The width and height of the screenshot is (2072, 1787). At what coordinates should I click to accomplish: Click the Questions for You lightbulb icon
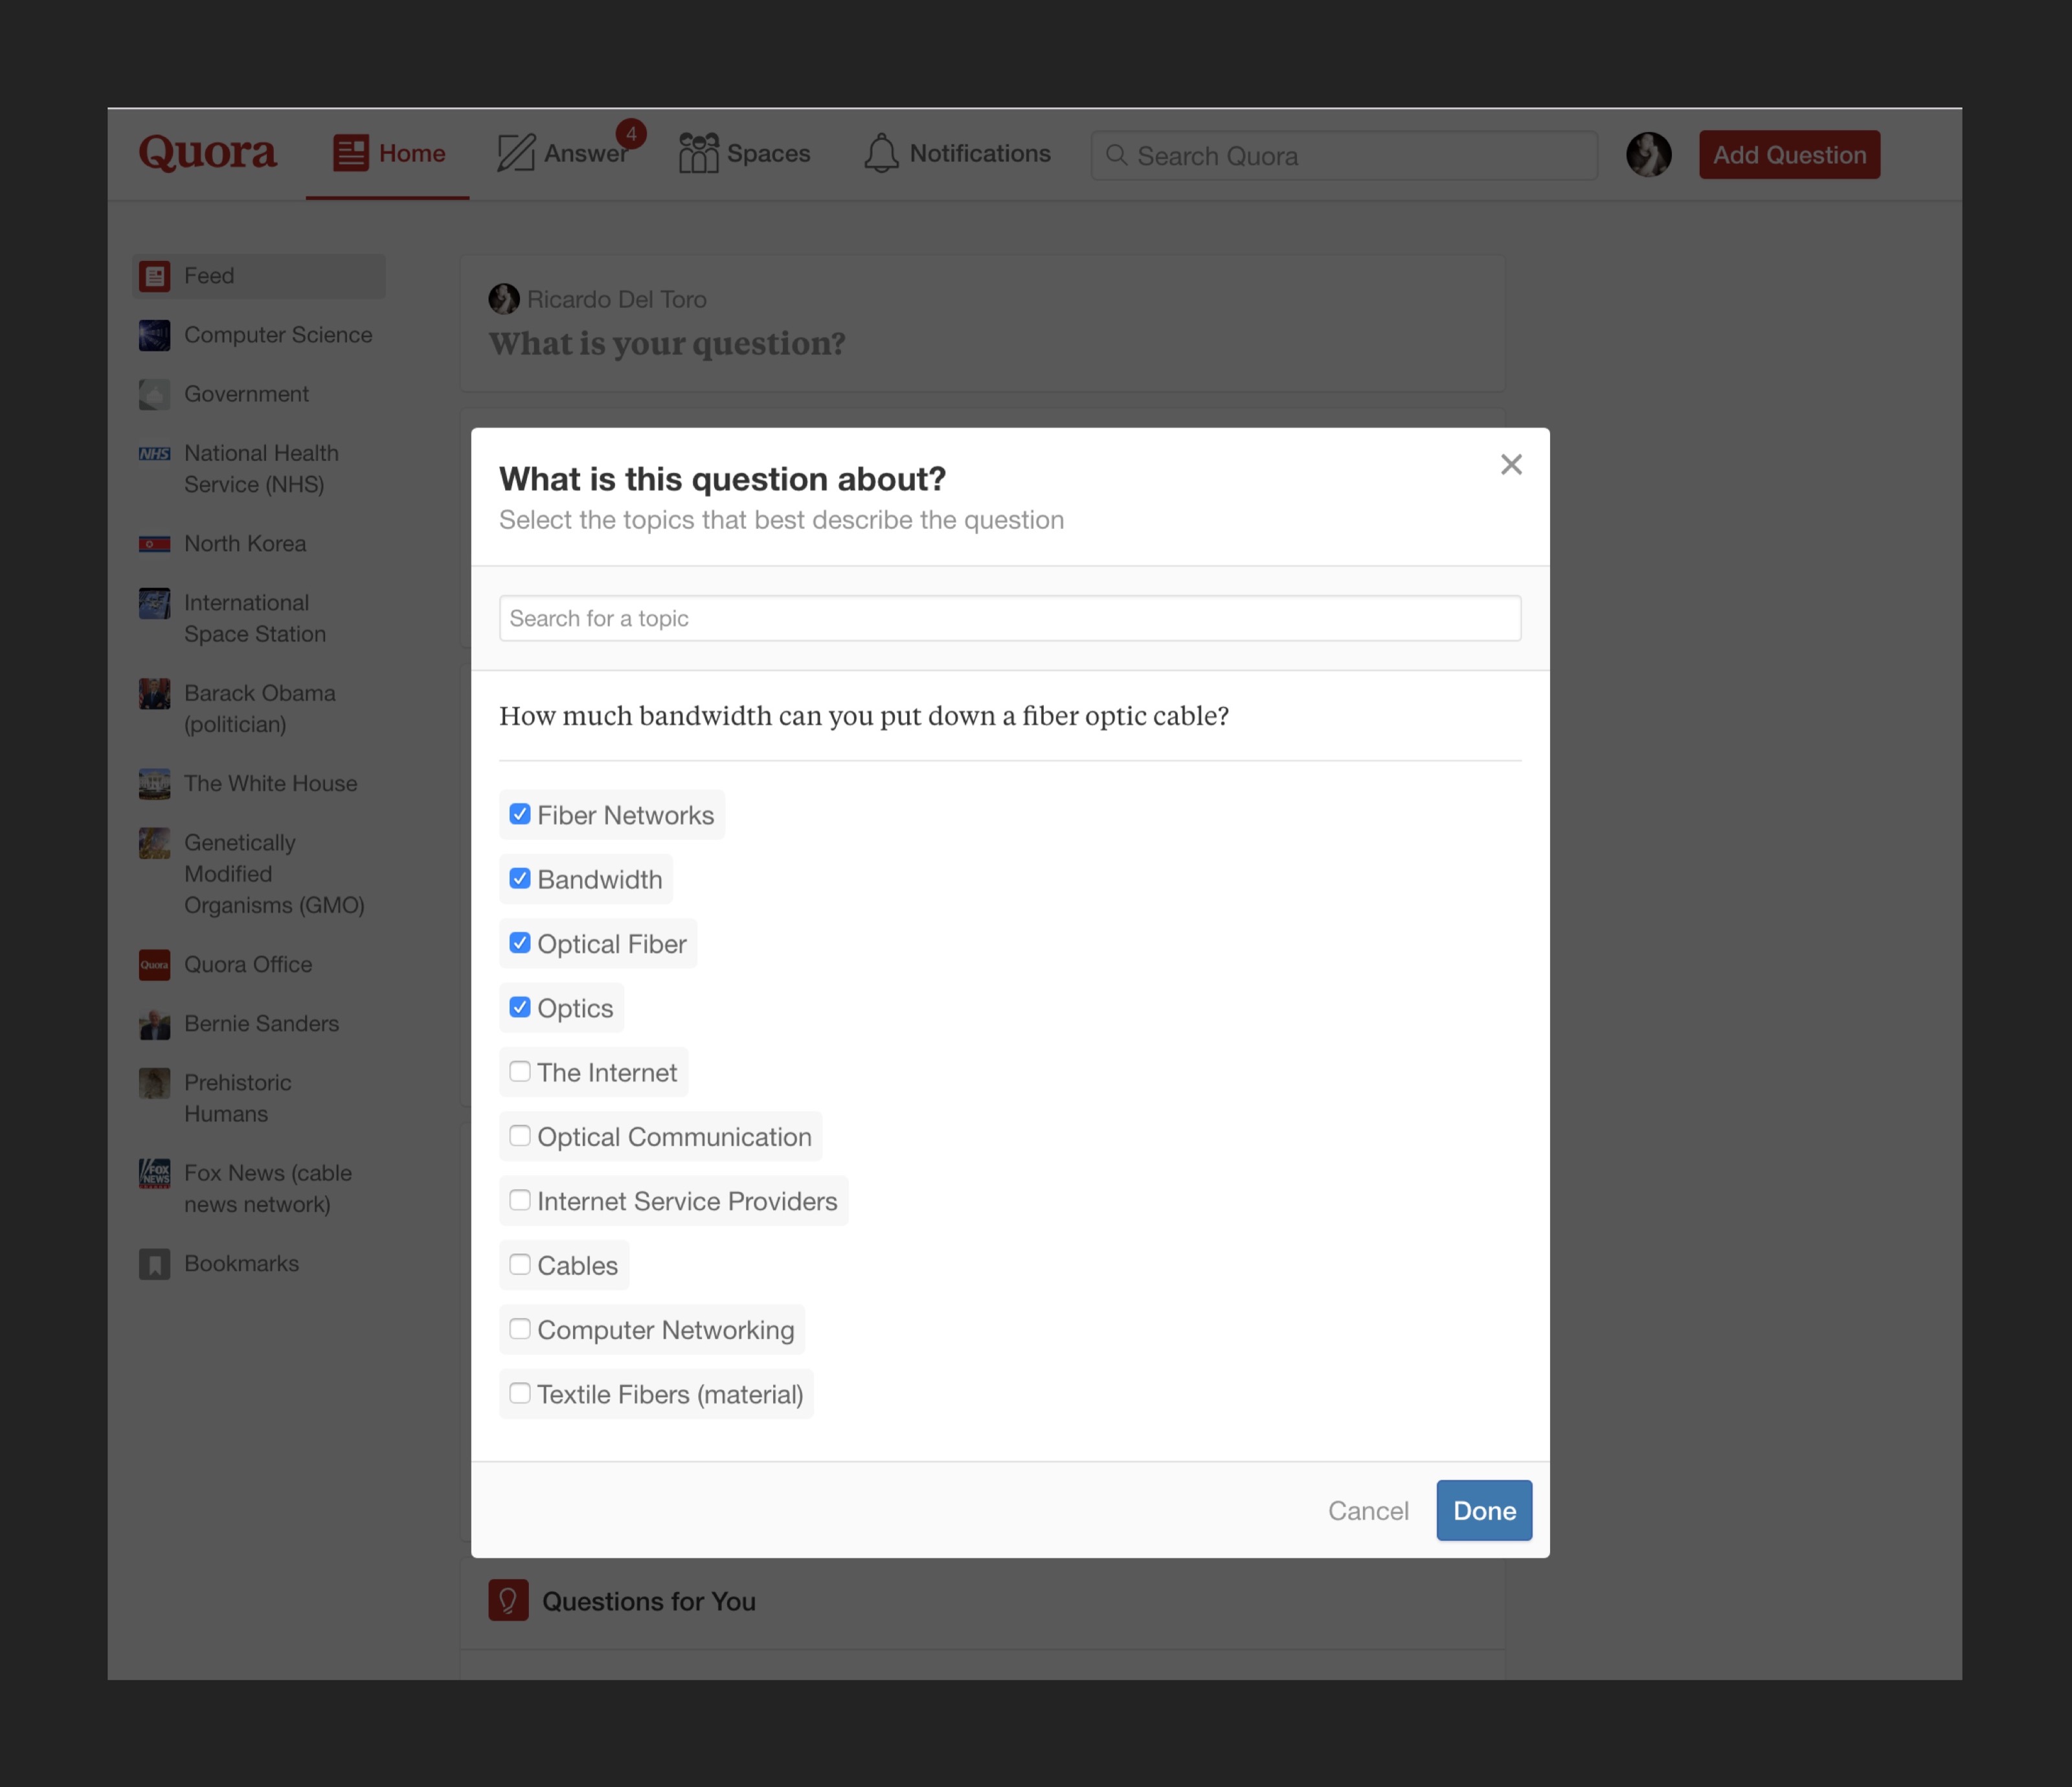click(x=508, y=1600)
